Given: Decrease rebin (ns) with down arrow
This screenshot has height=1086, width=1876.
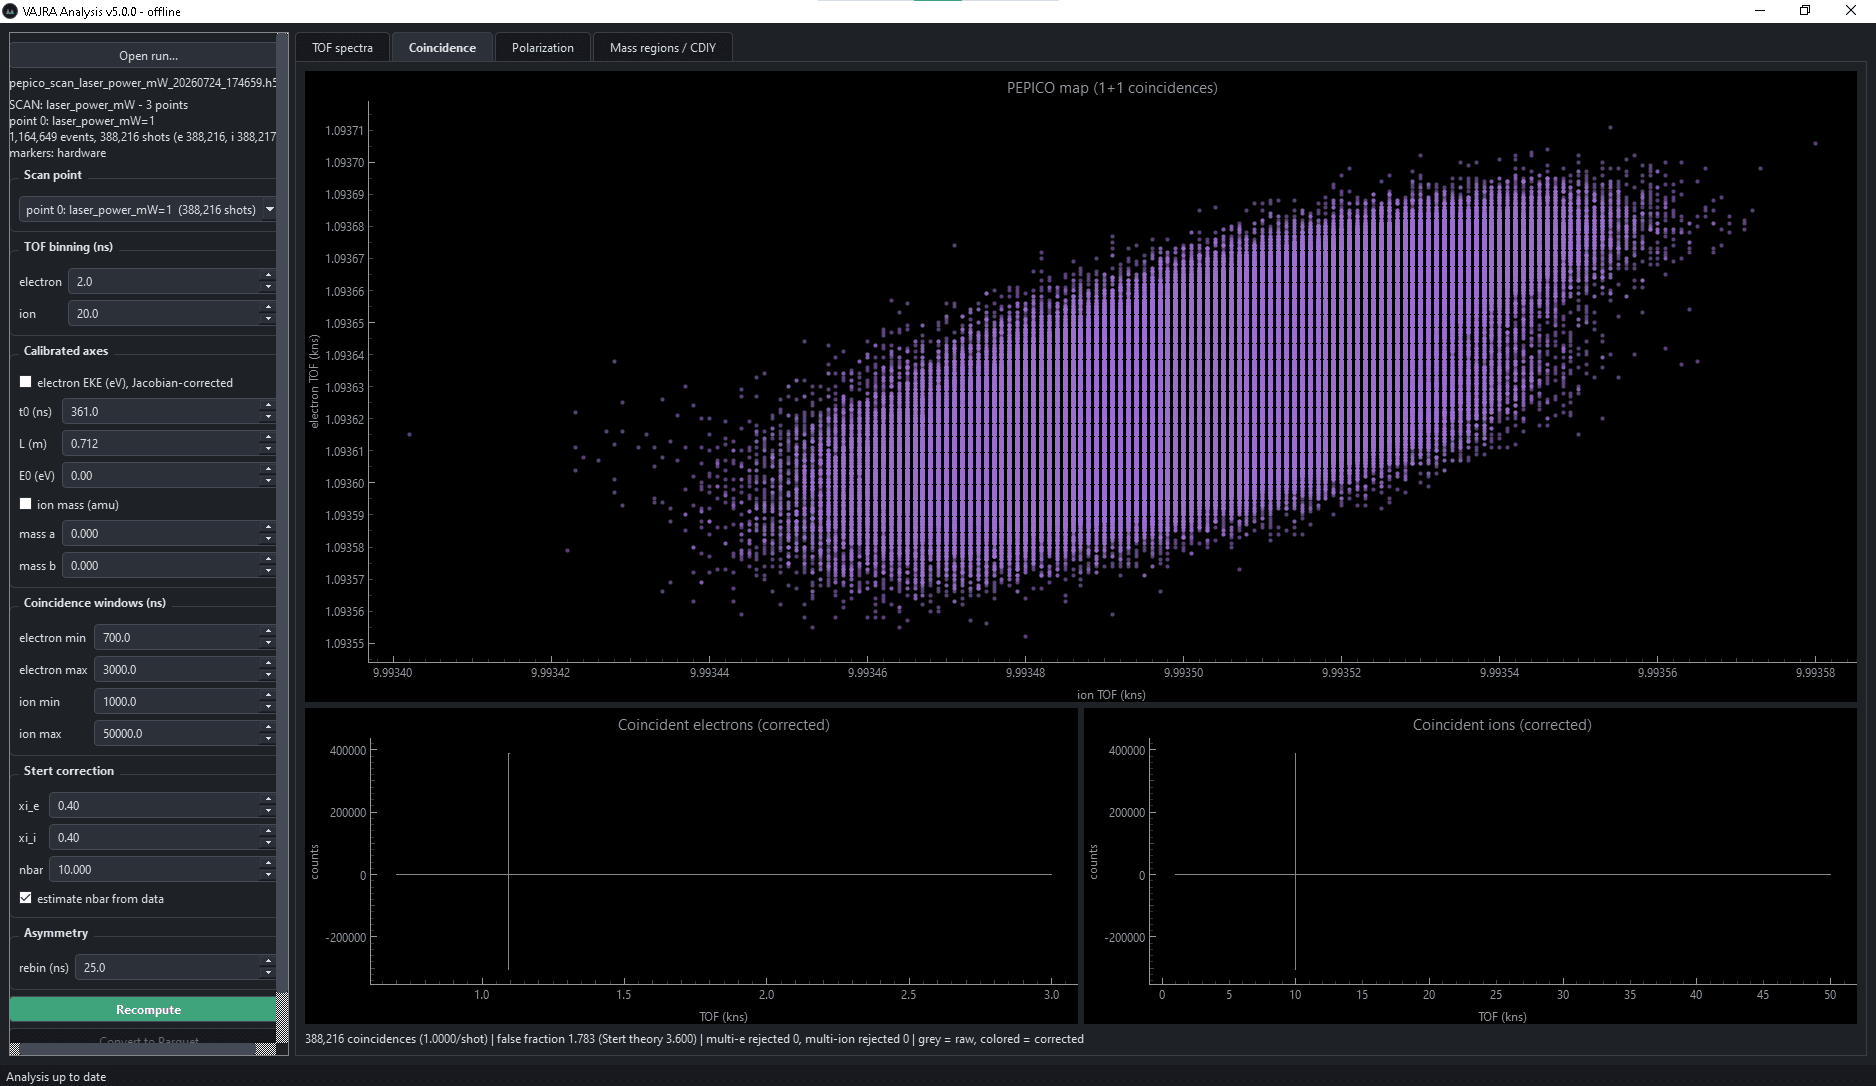Looking at the screenshot, I should pos(268,974).
